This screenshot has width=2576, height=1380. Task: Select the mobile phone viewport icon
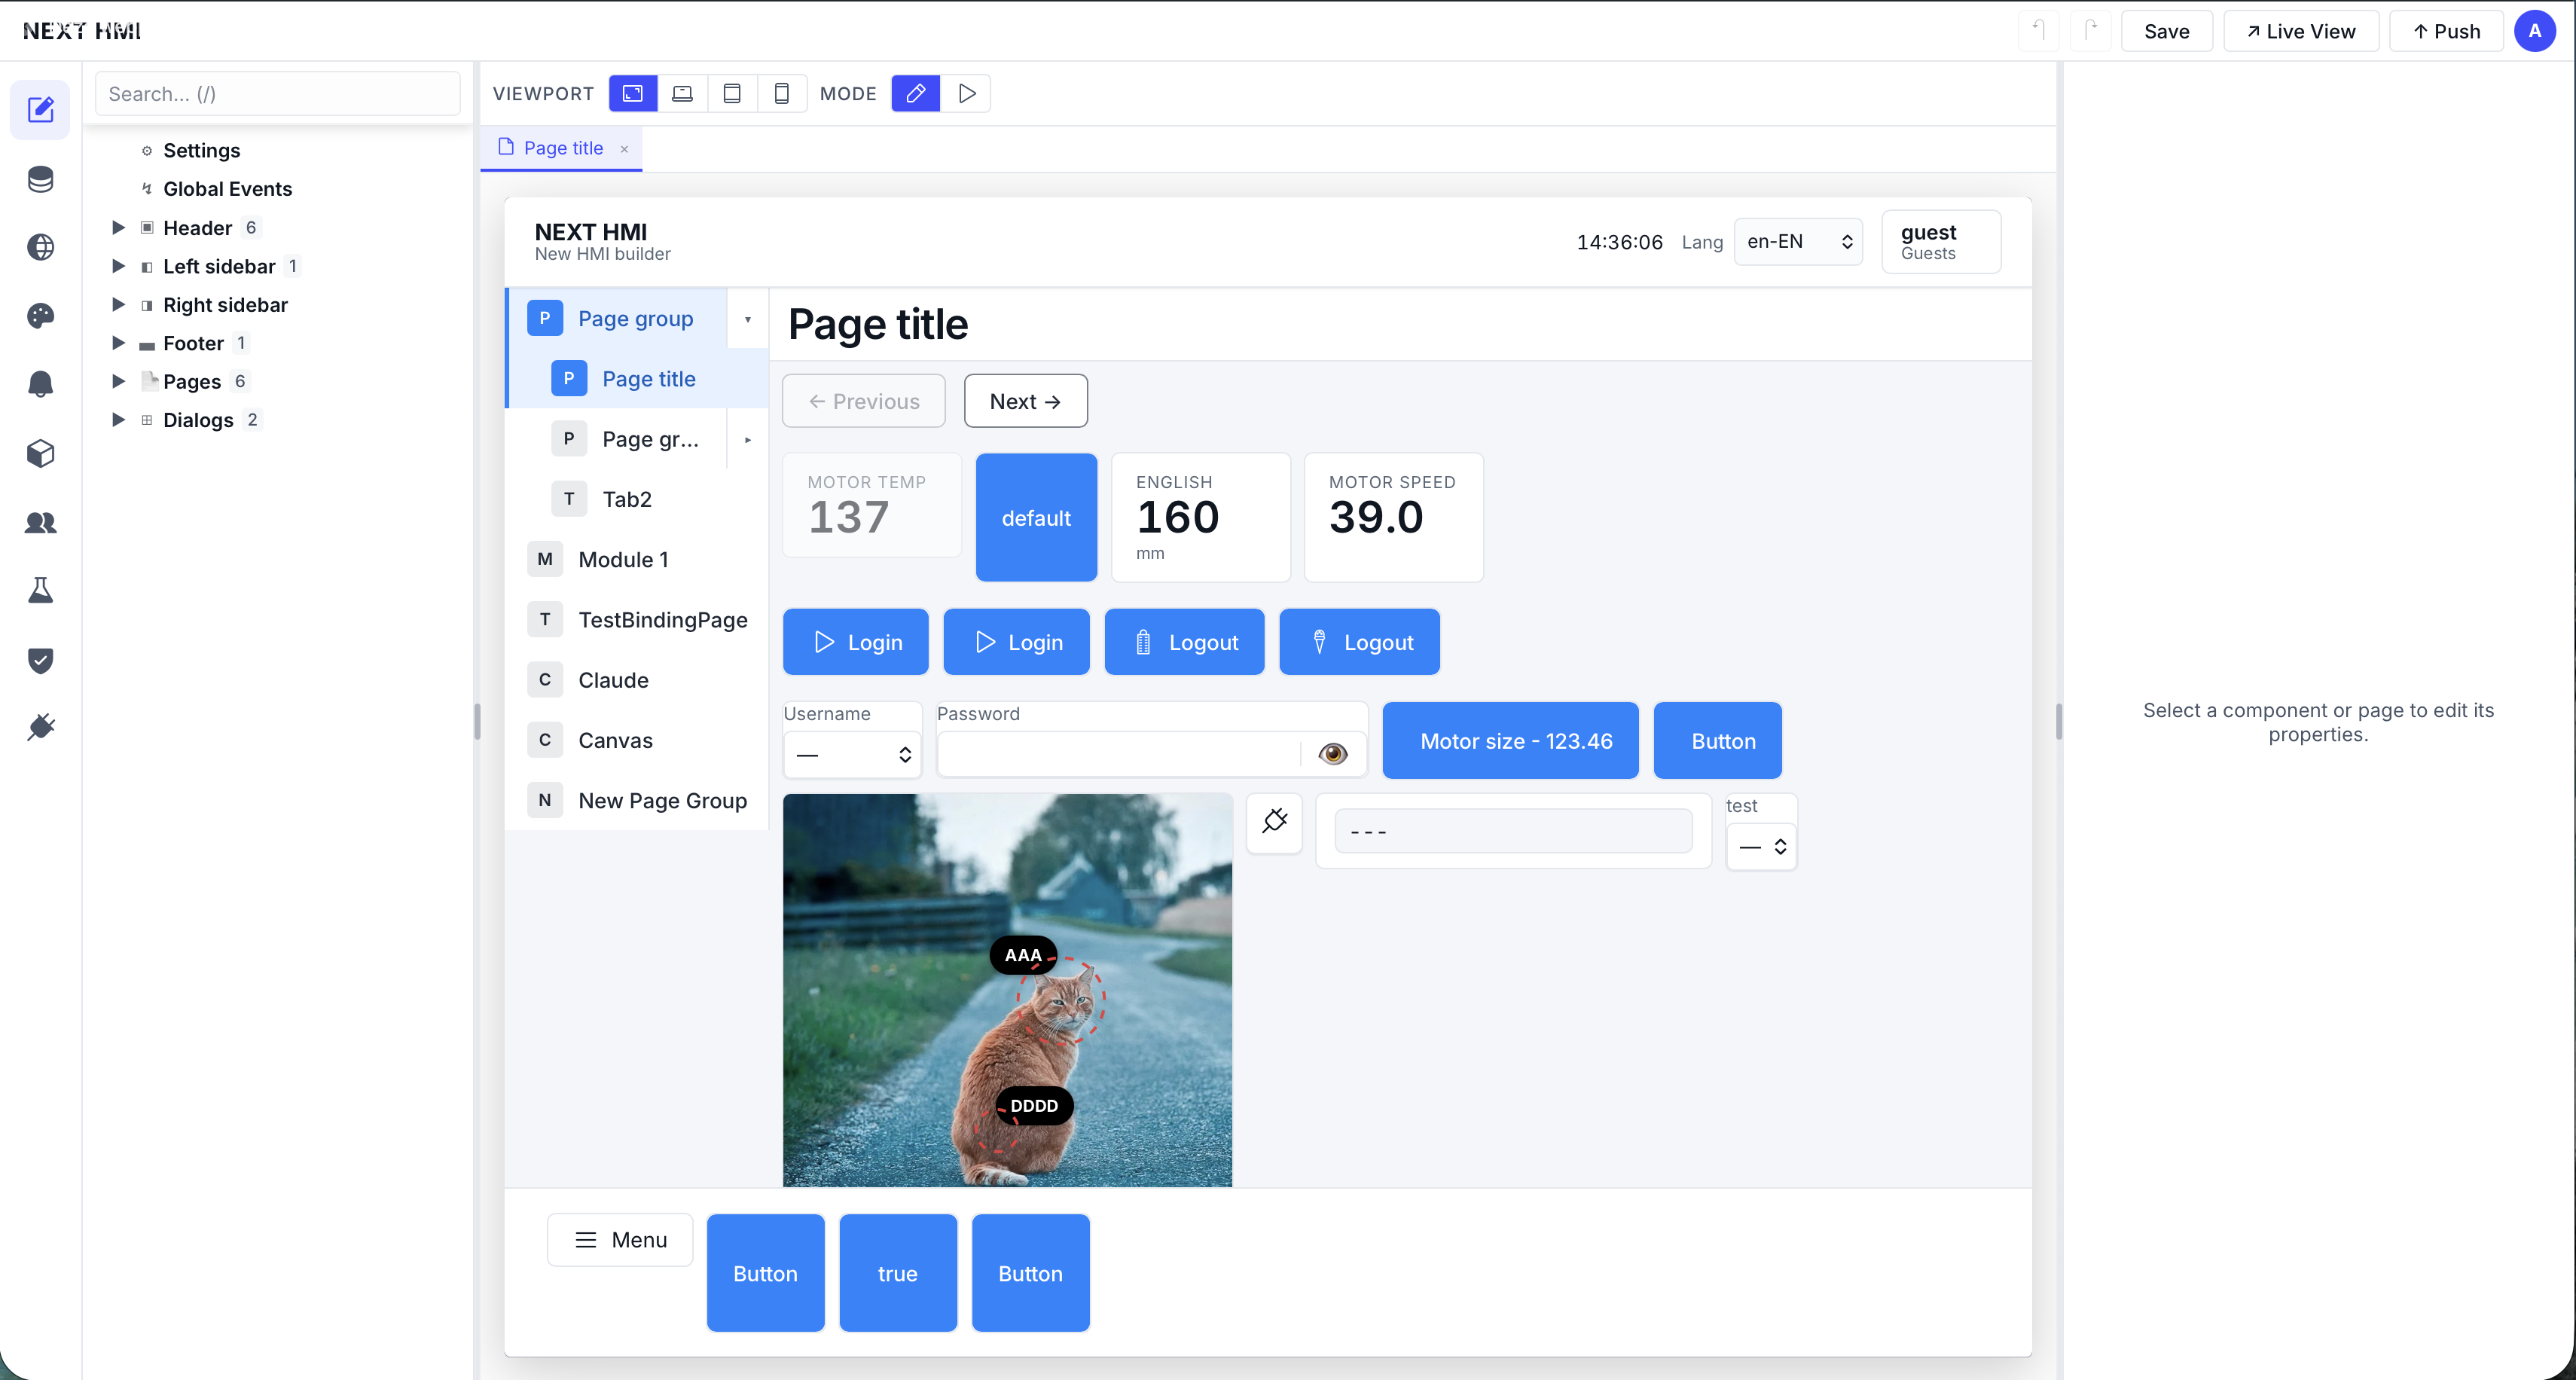782,93
